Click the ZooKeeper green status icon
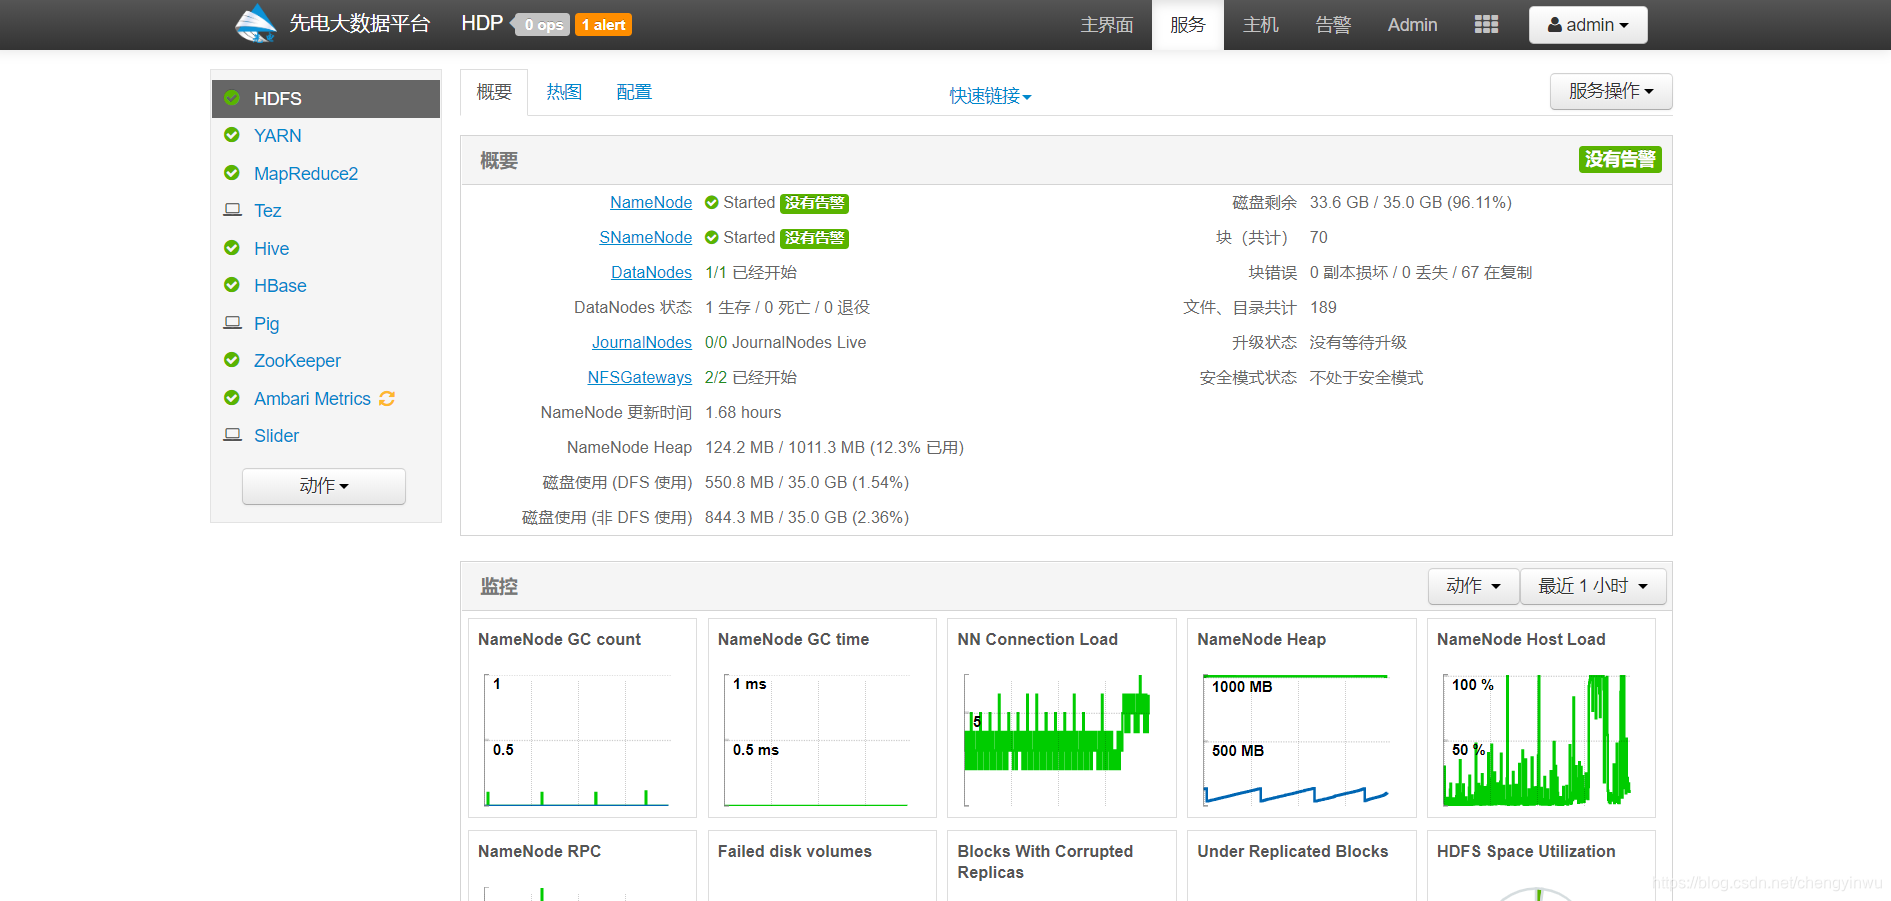This screenshot has height=901, width=1891. point(232,360)
